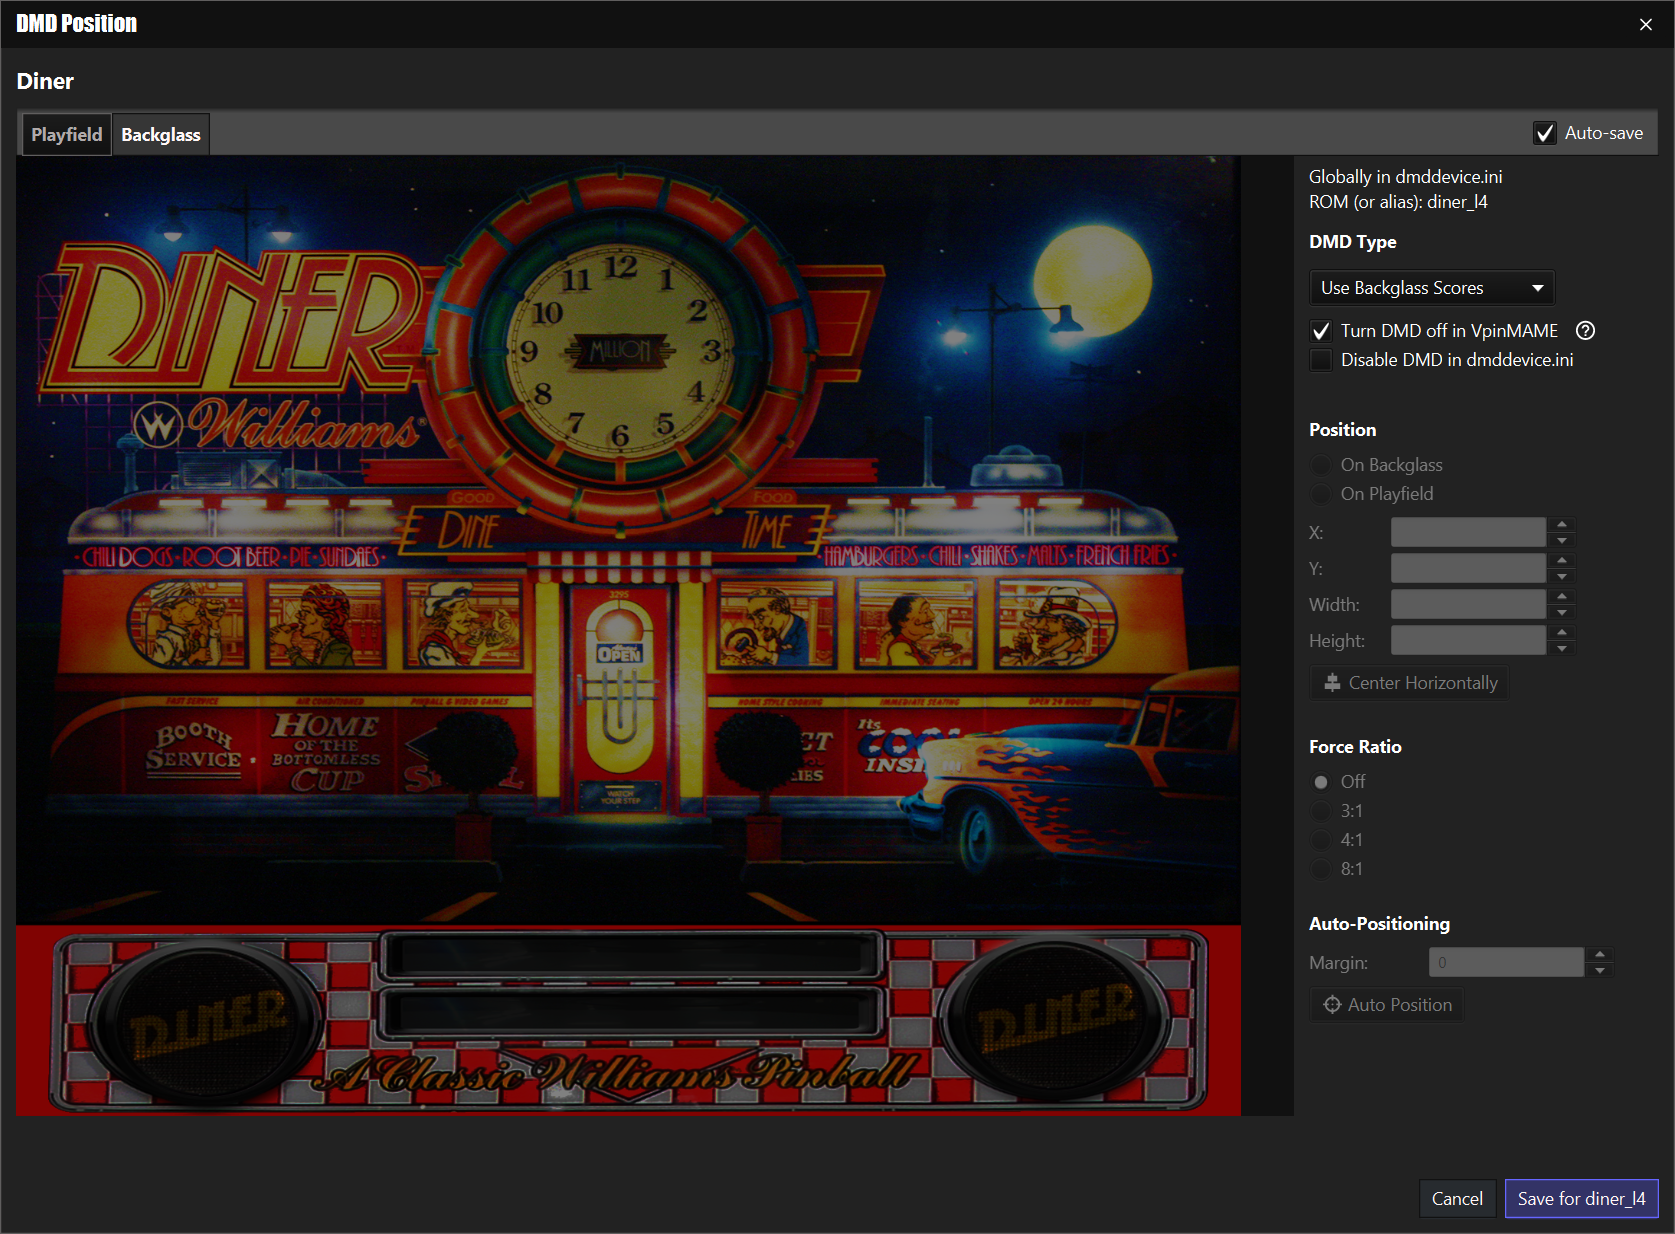Select Force Ratio 3:1
This screenshot has height=1234, width=1675.
point(1321,811)
